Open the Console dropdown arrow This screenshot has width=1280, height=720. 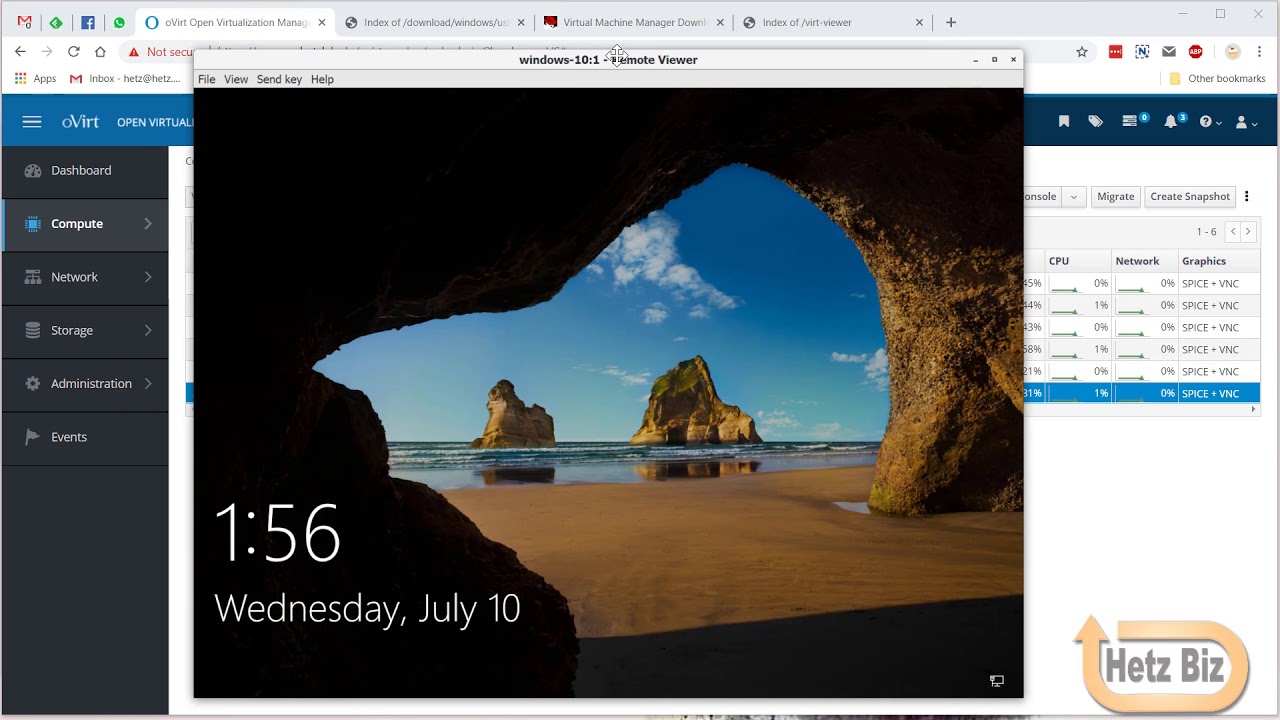tap(1073, 197)
